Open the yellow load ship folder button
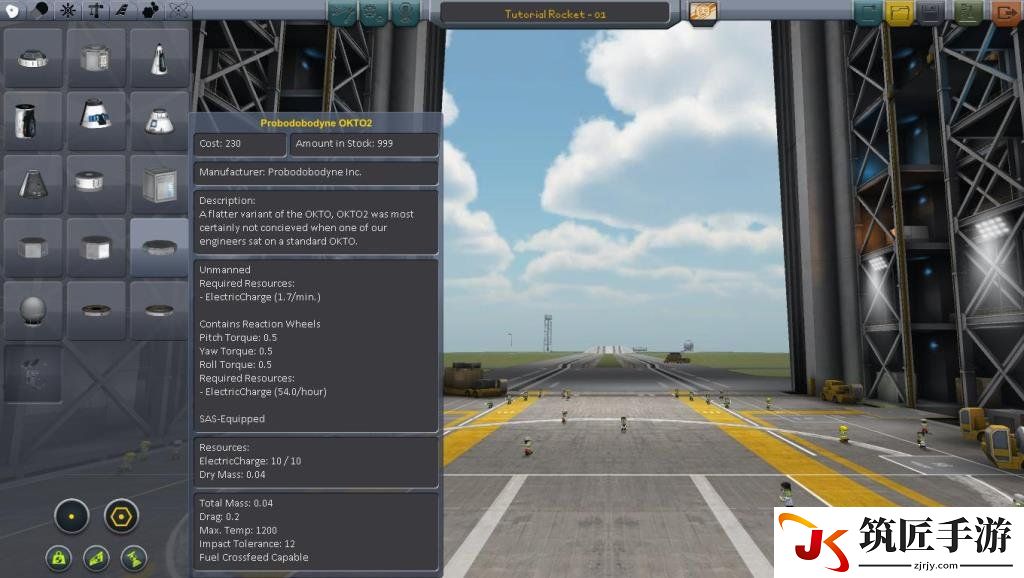 tap(899, 12)
